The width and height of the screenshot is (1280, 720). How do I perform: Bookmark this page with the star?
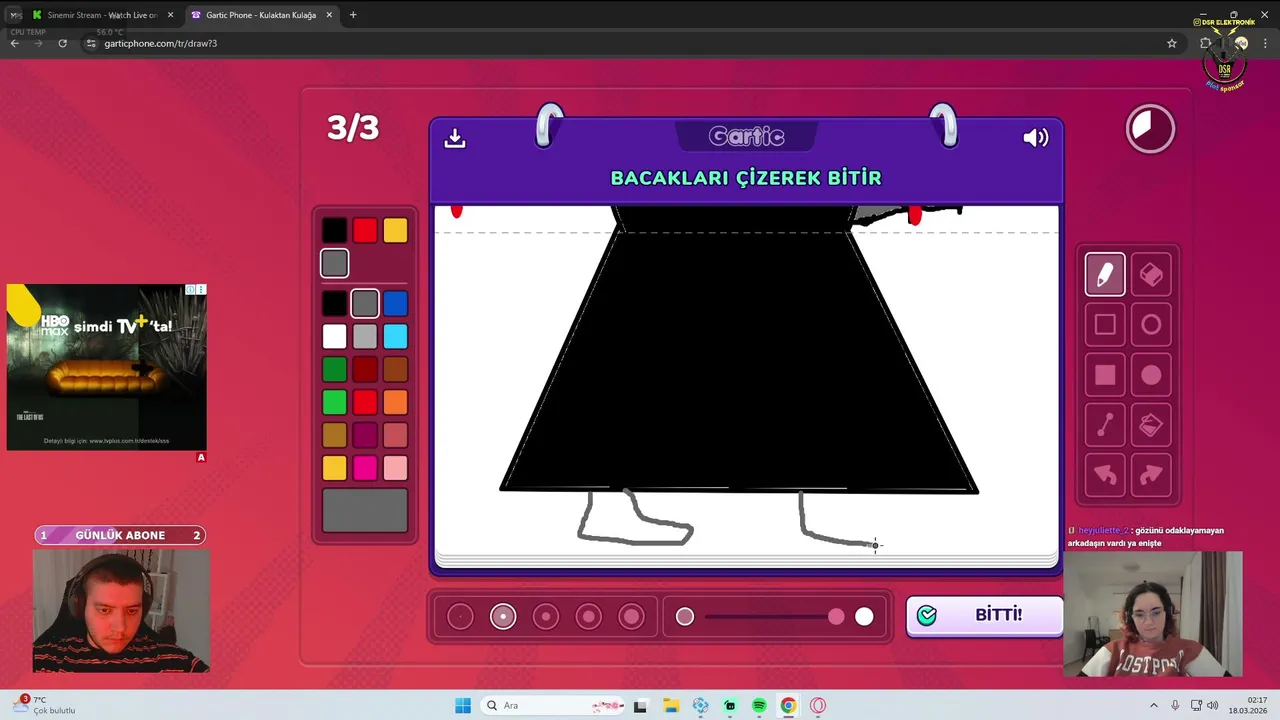click(1172, 43)
